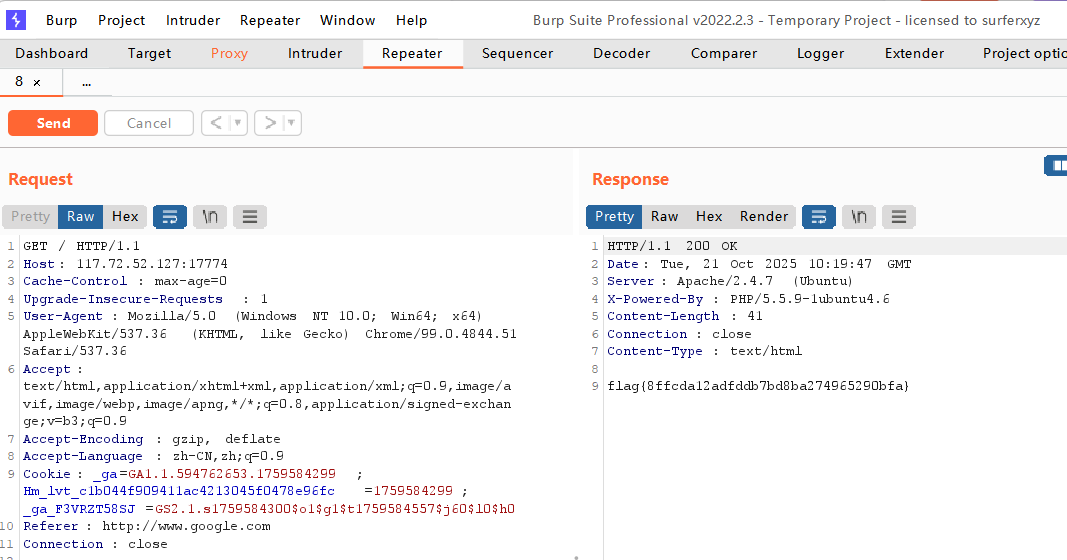Open the Help menu
Viewport: 1067px width, 560px height.
[x=411, y=20]
